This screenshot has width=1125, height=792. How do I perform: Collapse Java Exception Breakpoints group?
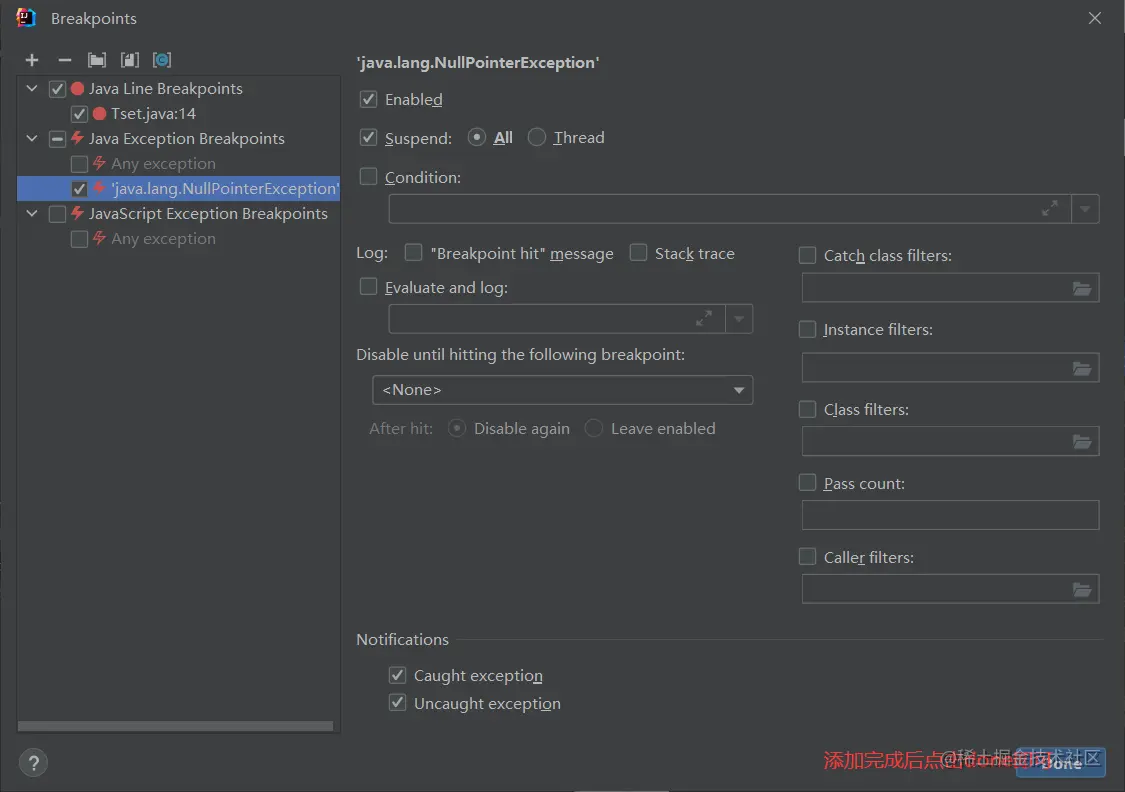point(32,138)
